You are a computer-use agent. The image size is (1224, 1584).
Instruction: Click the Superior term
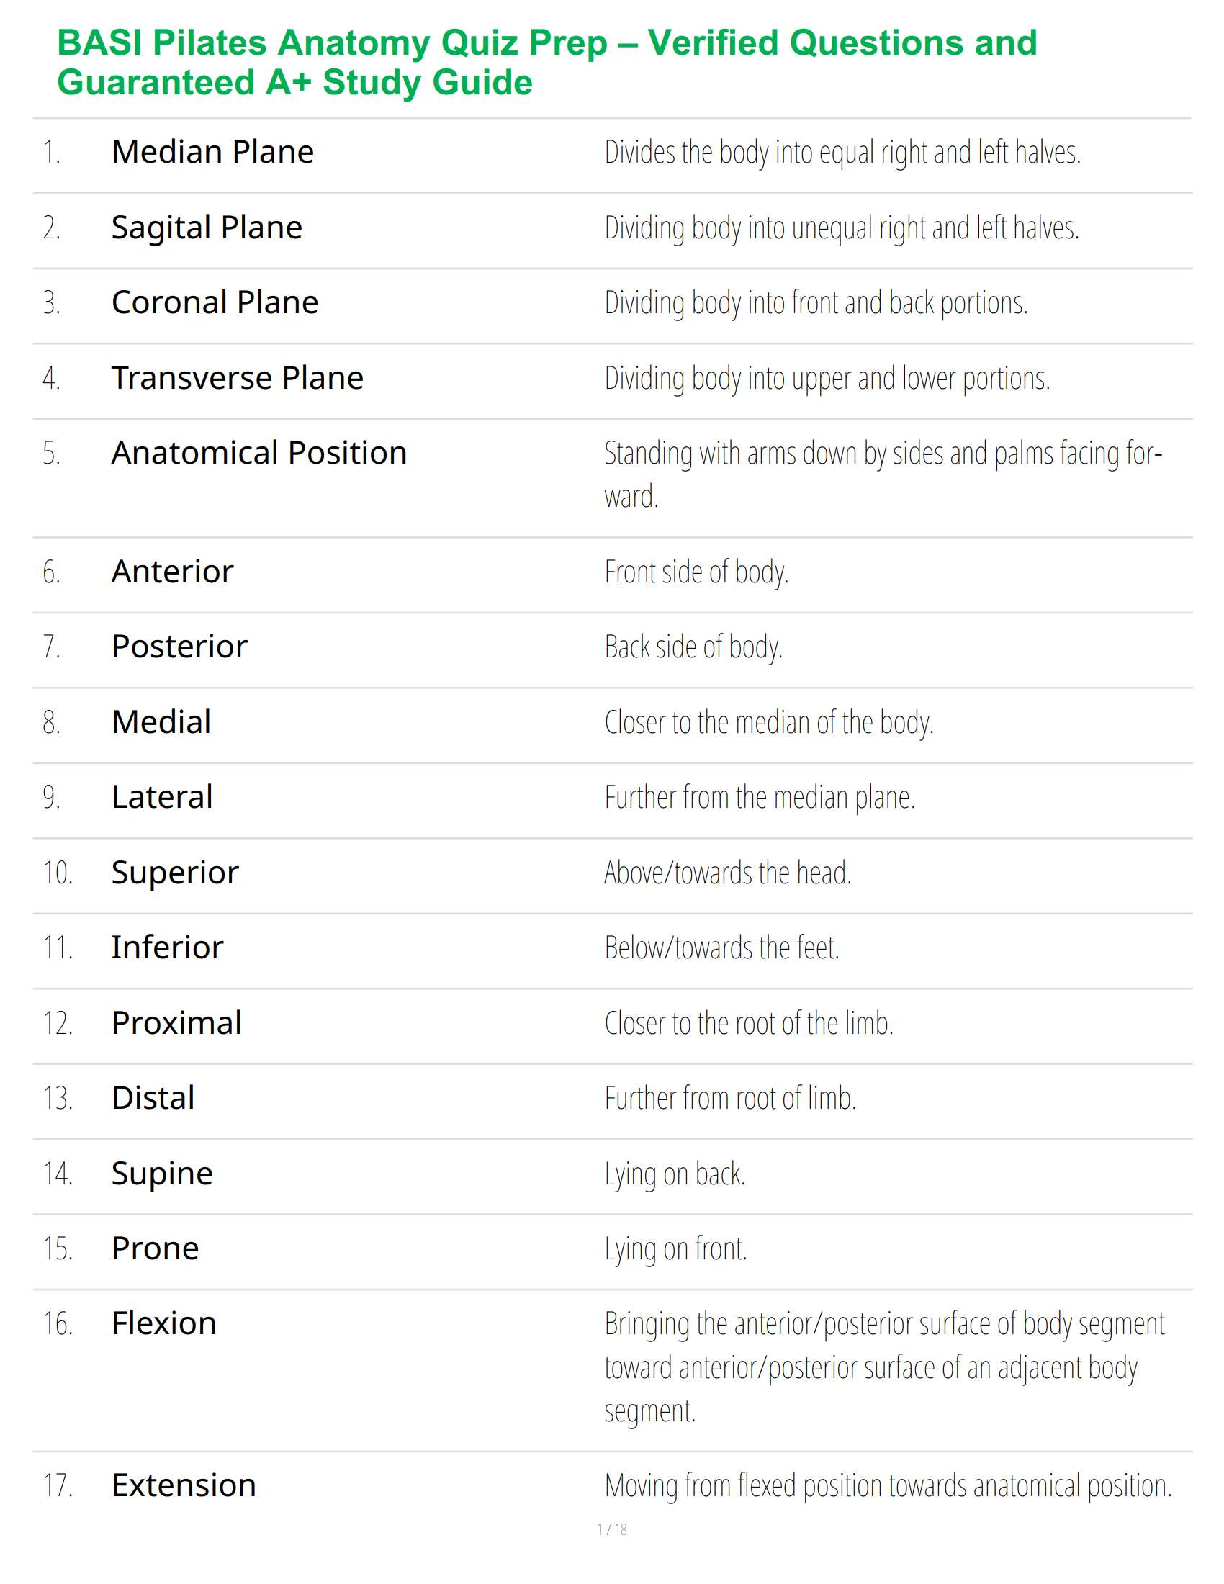[175, 873]
